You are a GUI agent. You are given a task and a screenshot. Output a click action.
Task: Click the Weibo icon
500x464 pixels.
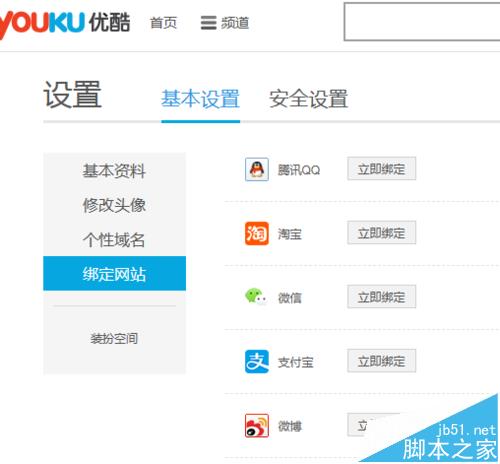pos(257,425)
